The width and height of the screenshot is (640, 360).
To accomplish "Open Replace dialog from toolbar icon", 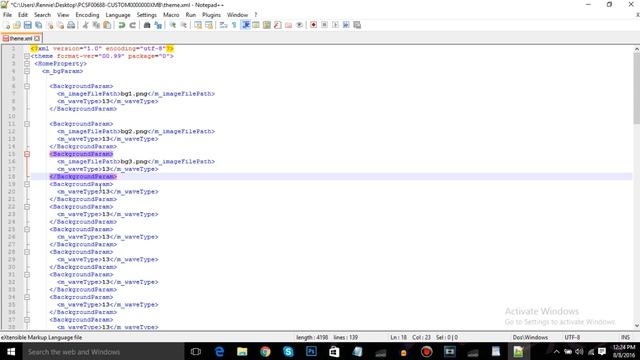I will click(158, 25).
